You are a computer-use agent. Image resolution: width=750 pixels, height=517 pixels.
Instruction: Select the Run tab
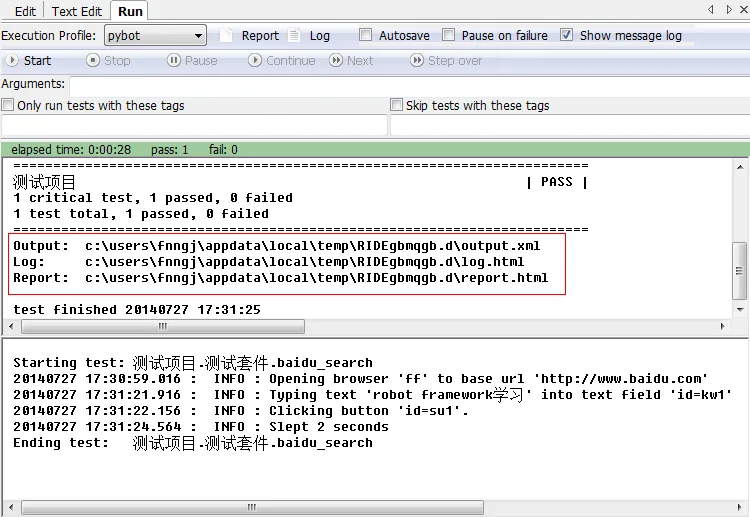pyautogui.click(x=130, y=11)
